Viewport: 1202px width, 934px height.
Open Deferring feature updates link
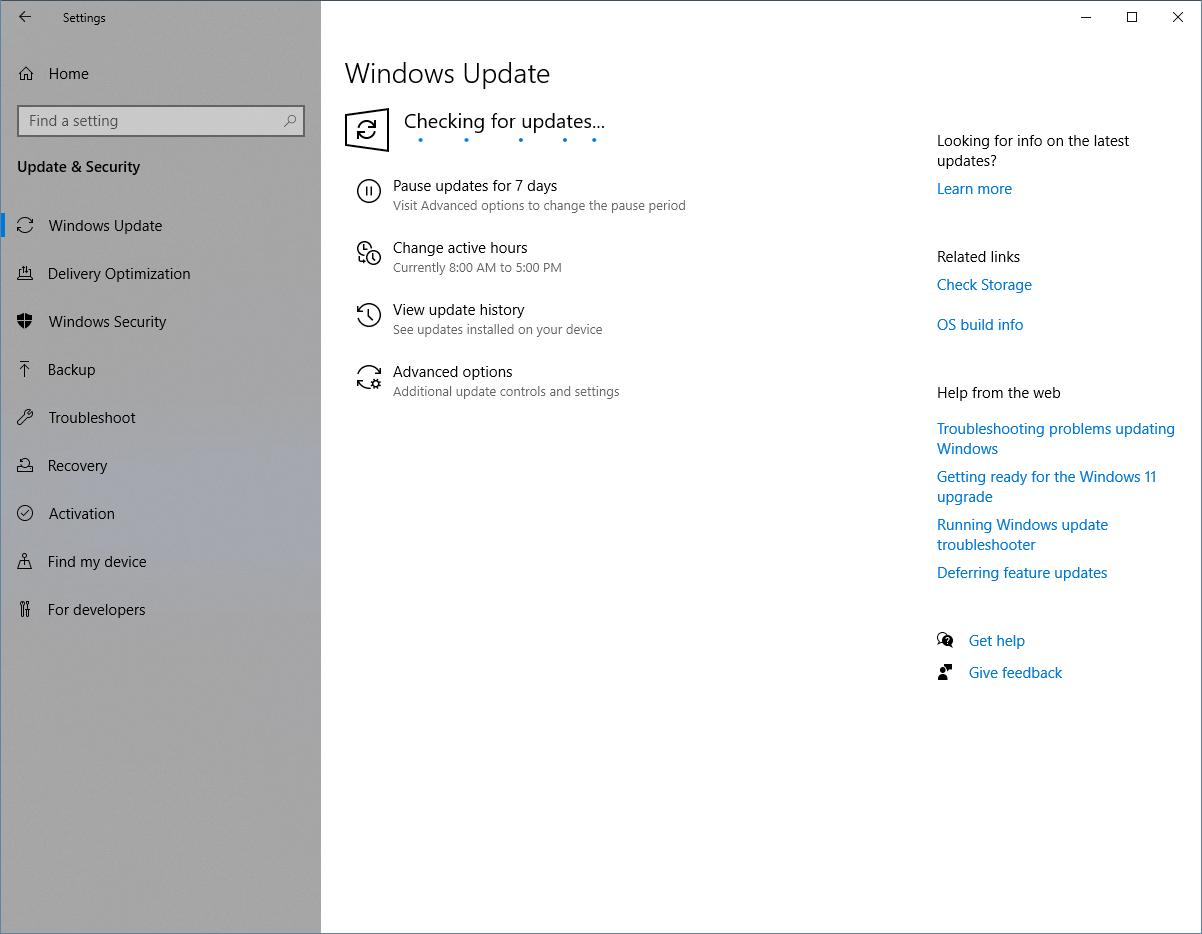tap(1022, 573)
